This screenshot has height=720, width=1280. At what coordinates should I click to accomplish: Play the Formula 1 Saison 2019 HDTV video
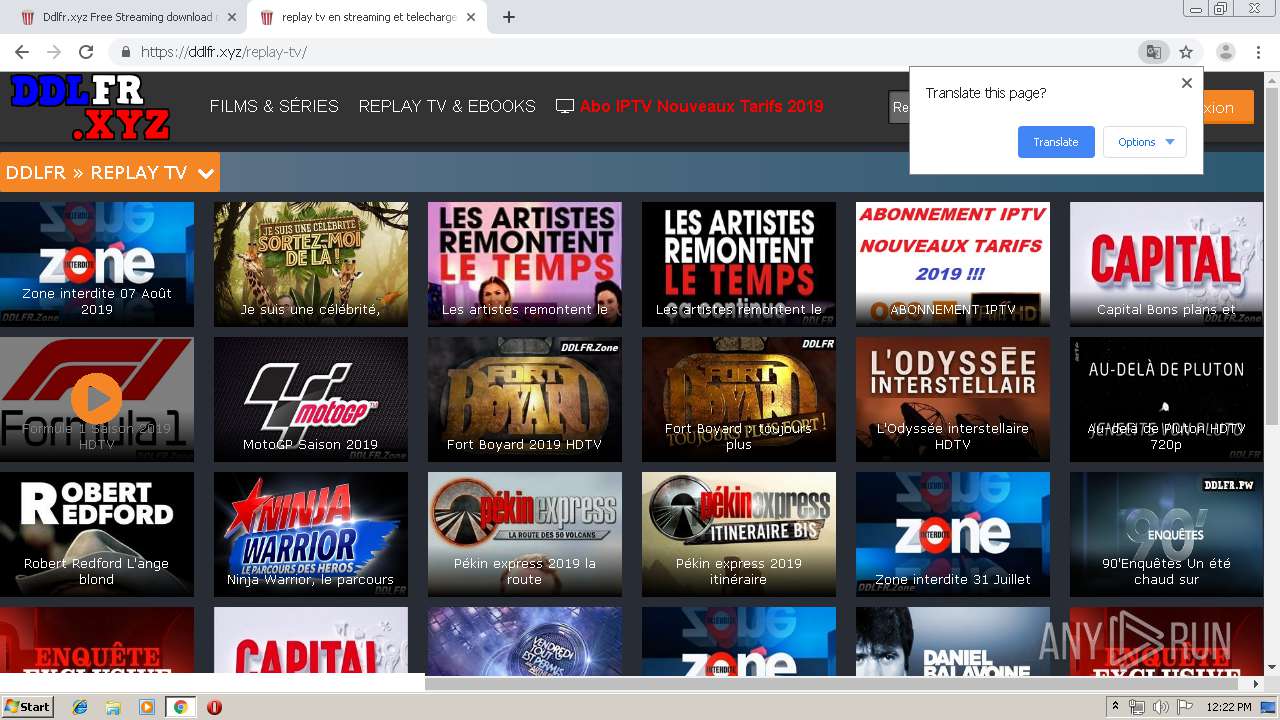[x=97, y=399]
